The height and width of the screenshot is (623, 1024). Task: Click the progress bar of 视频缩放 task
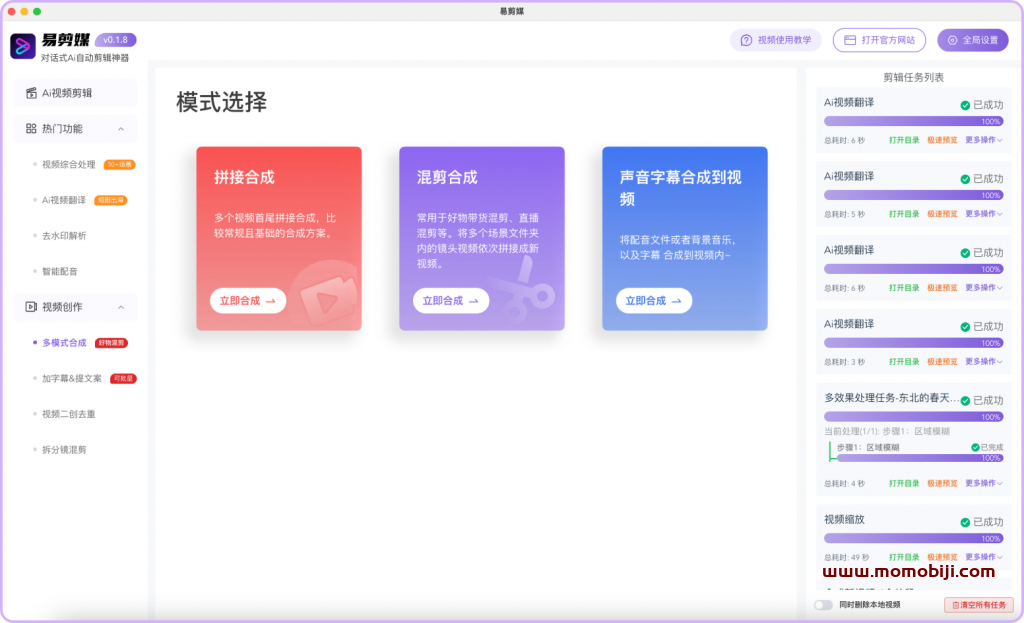[913, 539]
